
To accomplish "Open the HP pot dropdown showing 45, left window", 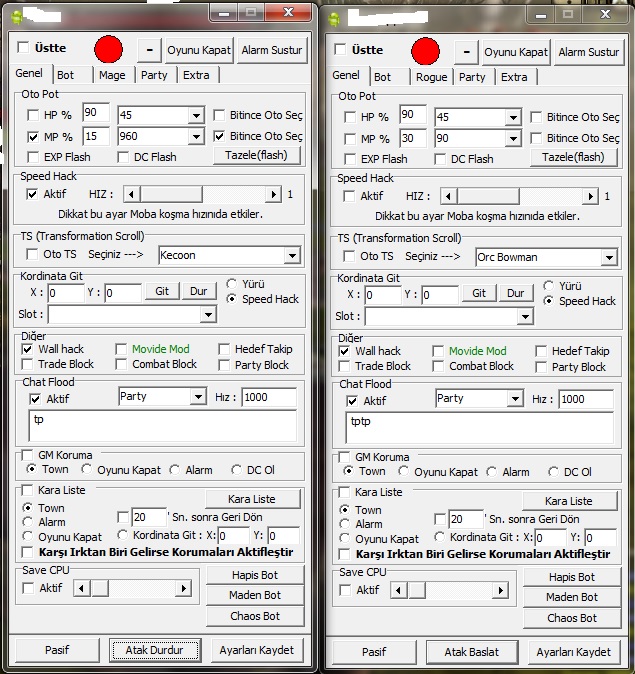I will 196,115.
